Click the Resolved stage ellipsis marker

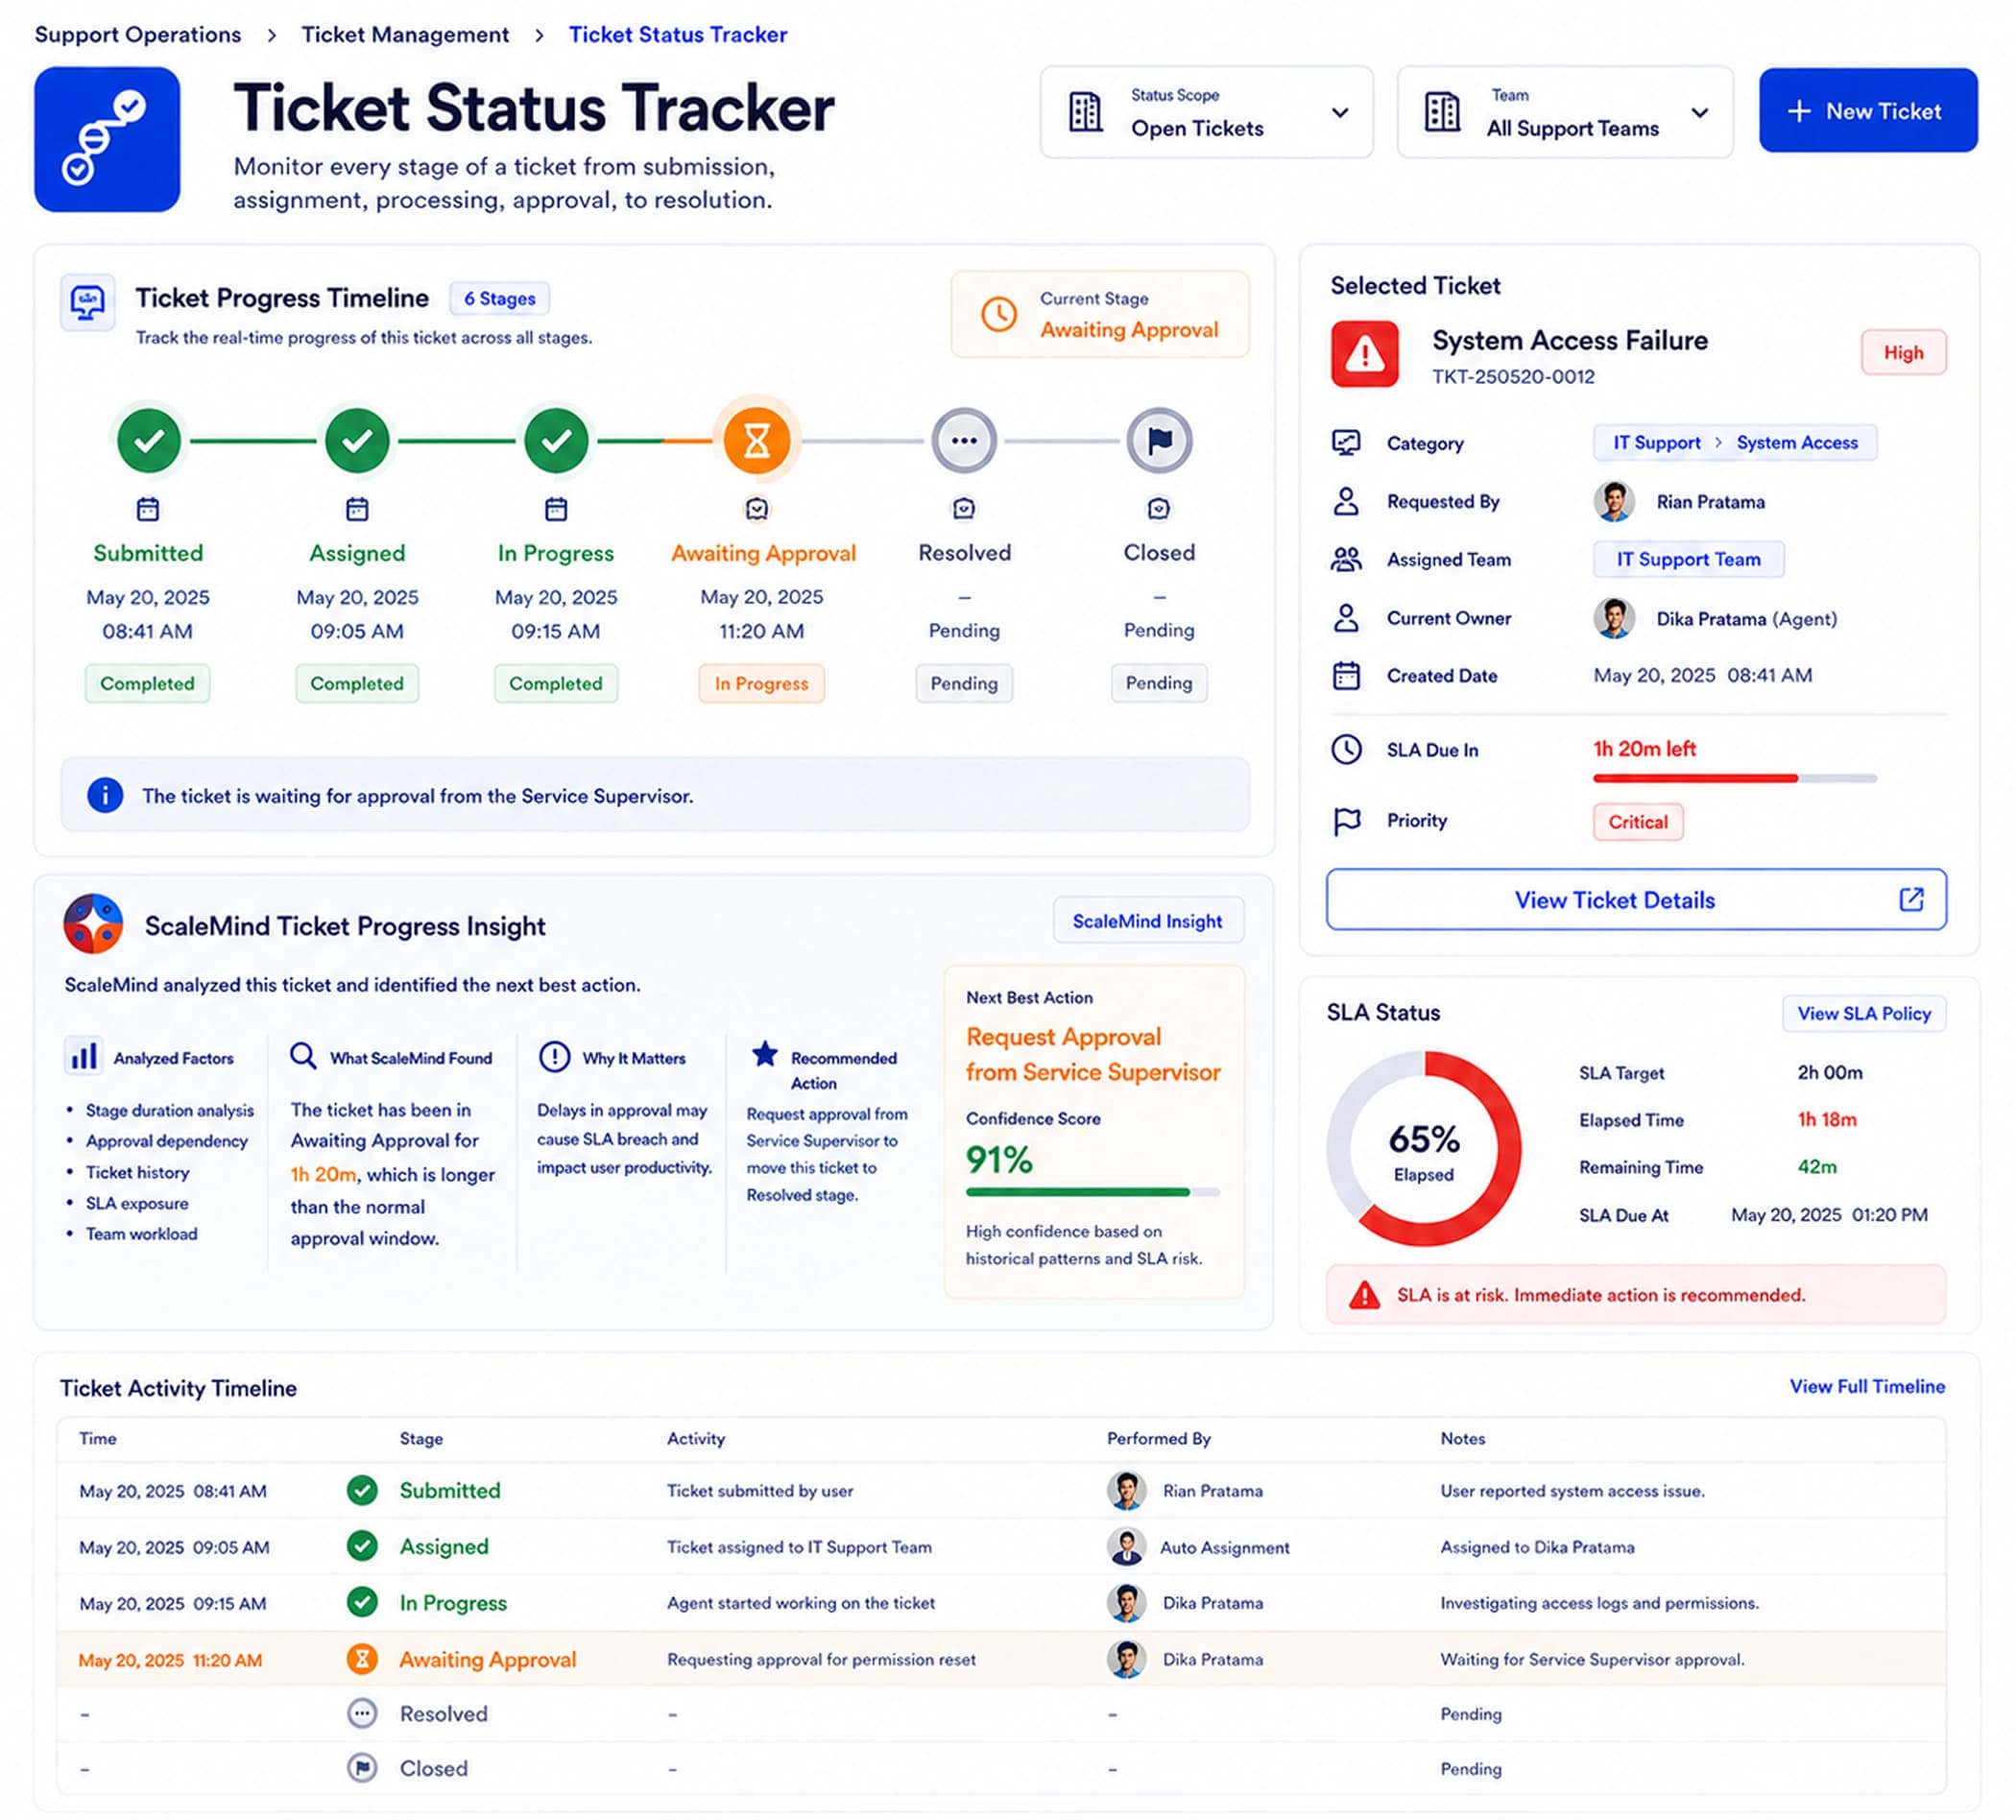pos(964,440)
